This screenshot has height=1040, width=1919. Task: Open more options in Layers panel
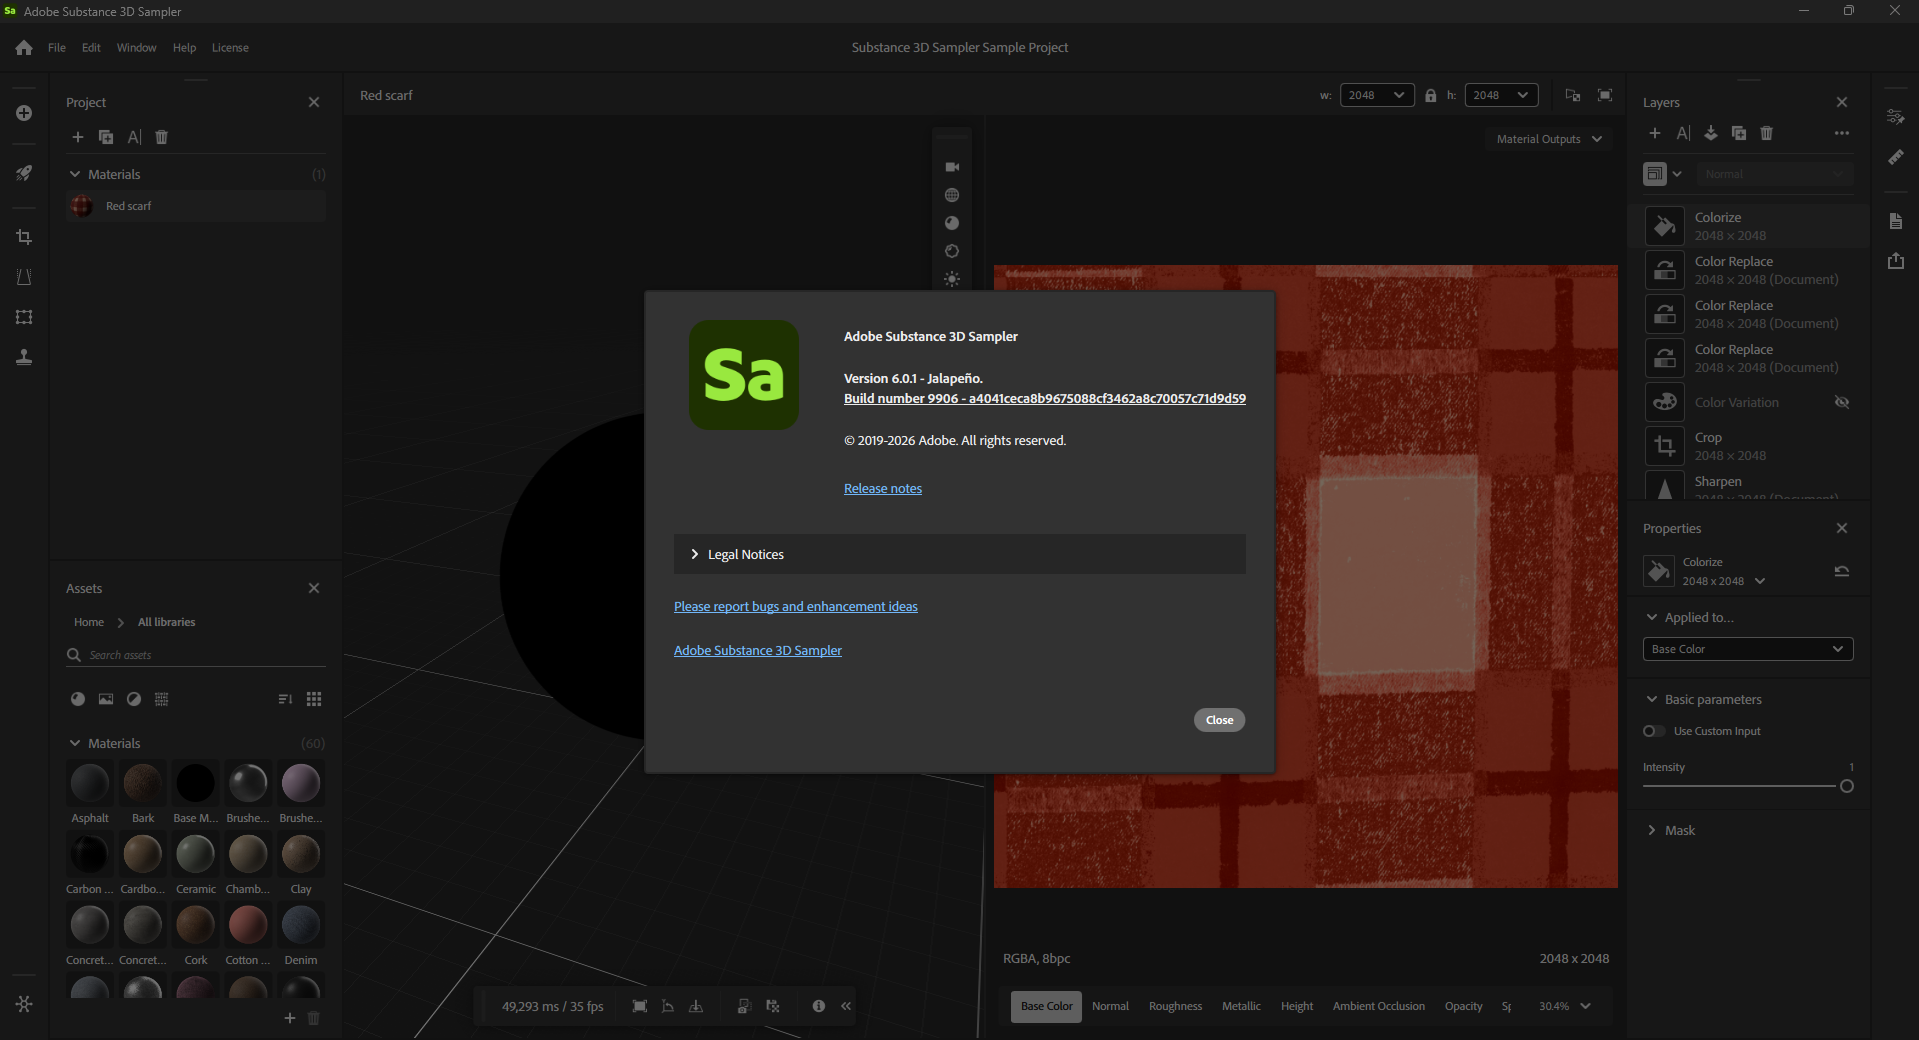coord(1842,133)
